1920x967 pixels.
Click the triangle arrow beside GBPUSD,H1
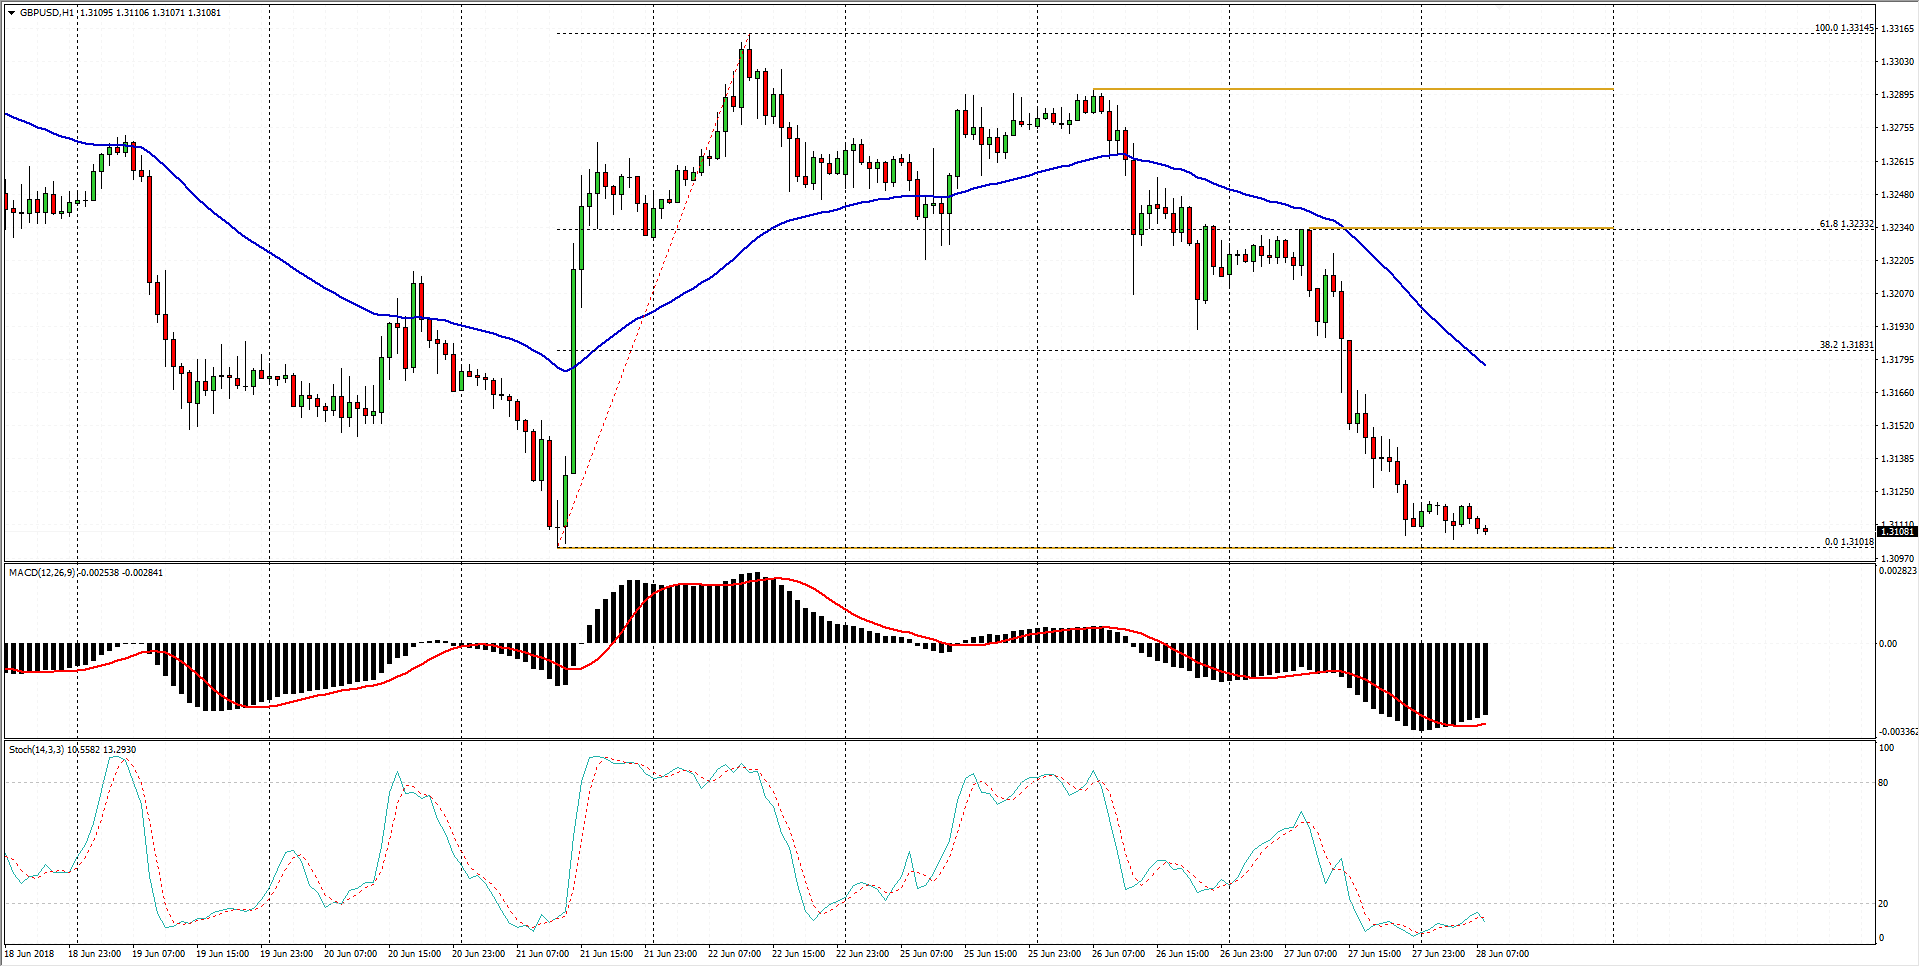[x=11, y=13]
